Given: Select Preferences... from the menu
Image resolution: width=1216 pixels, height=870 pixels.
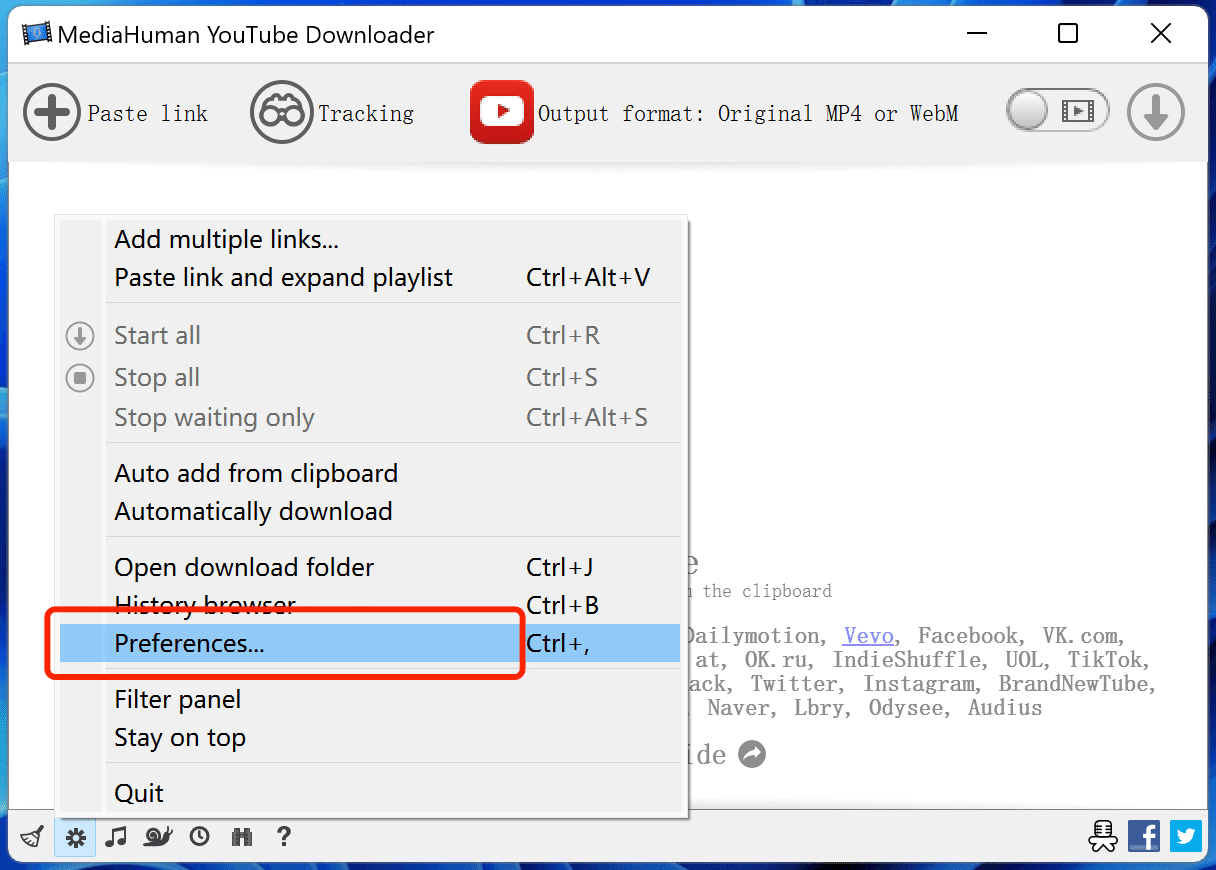Looking at the screenshot, I should click(x=189, y=643).
